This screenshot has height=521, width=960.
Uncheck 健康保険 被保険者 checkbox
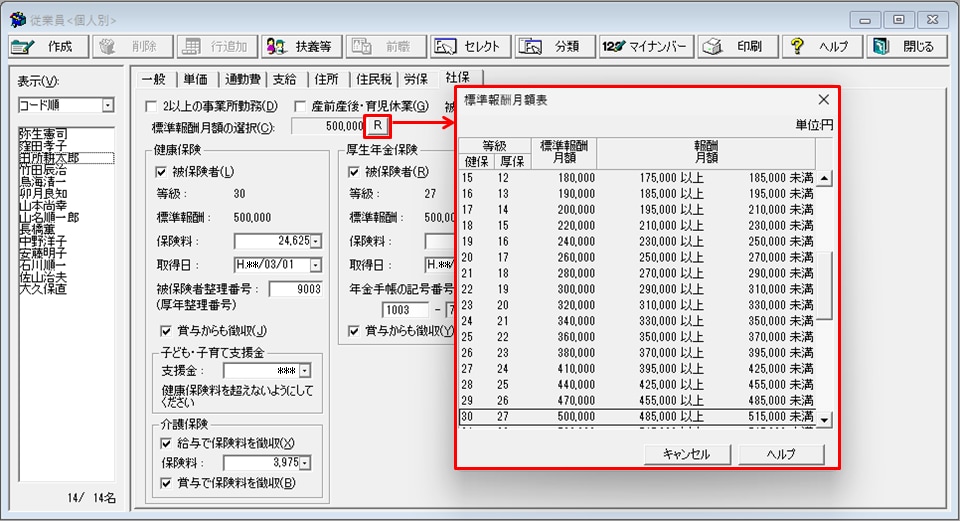148,173
